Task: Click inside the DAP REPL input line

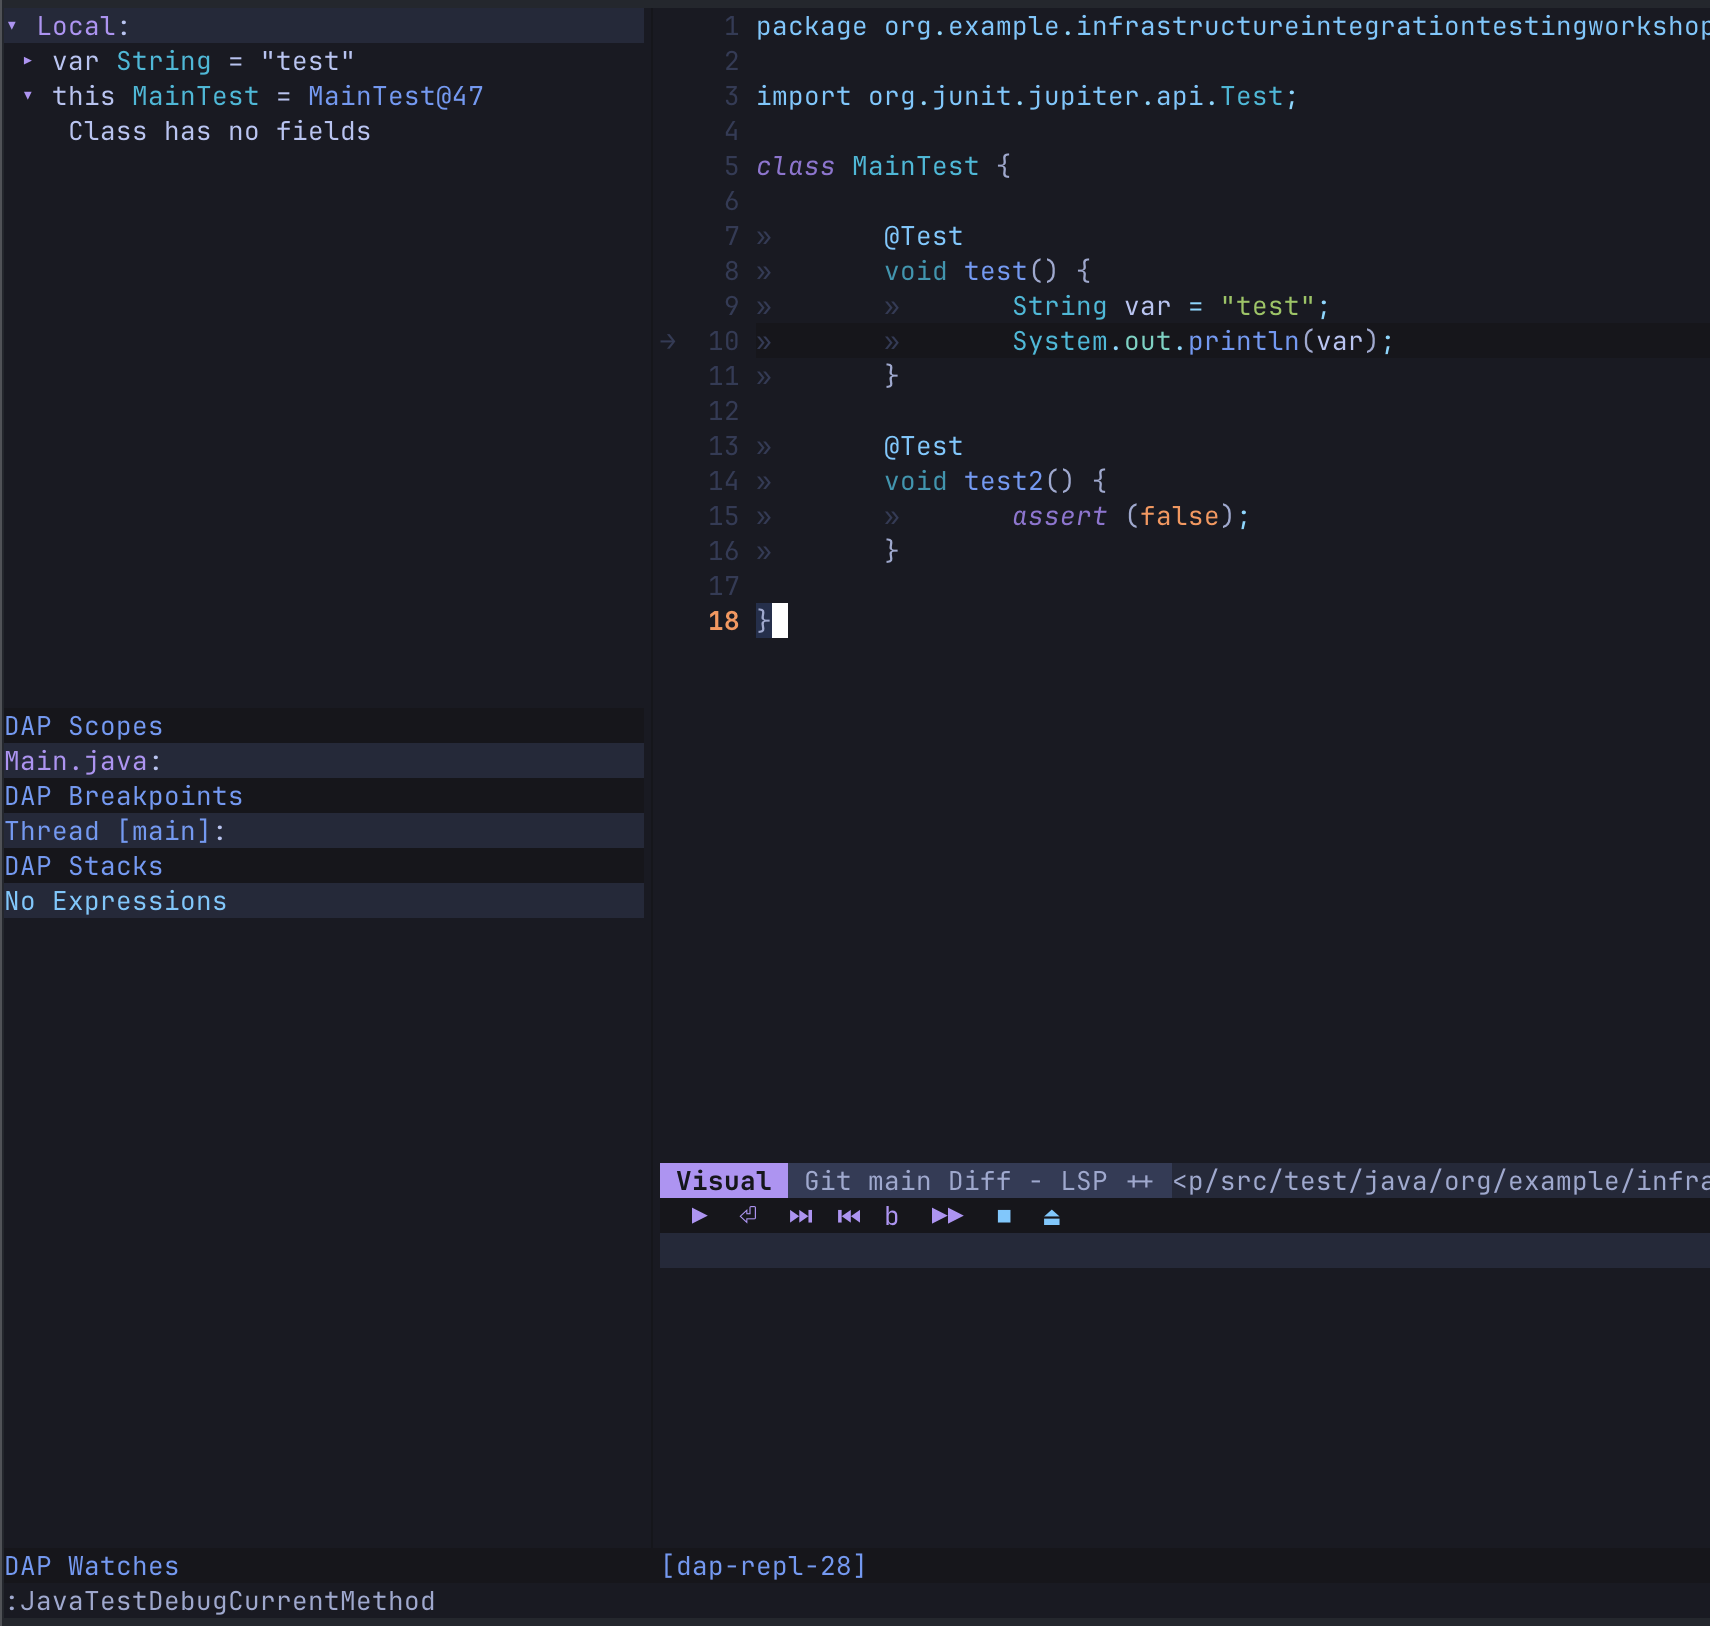Action: pos(1180,1251)
